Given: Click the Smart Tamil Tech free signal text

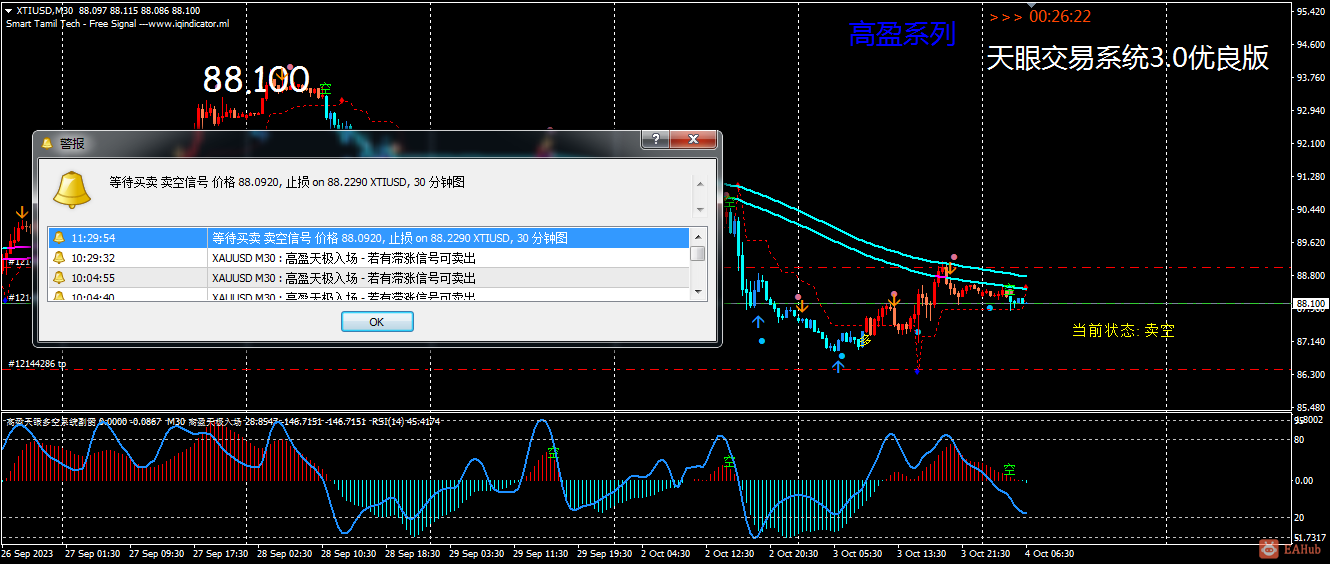Looking at the screenshot, I should pyautogui.click(x=118, y=22).
